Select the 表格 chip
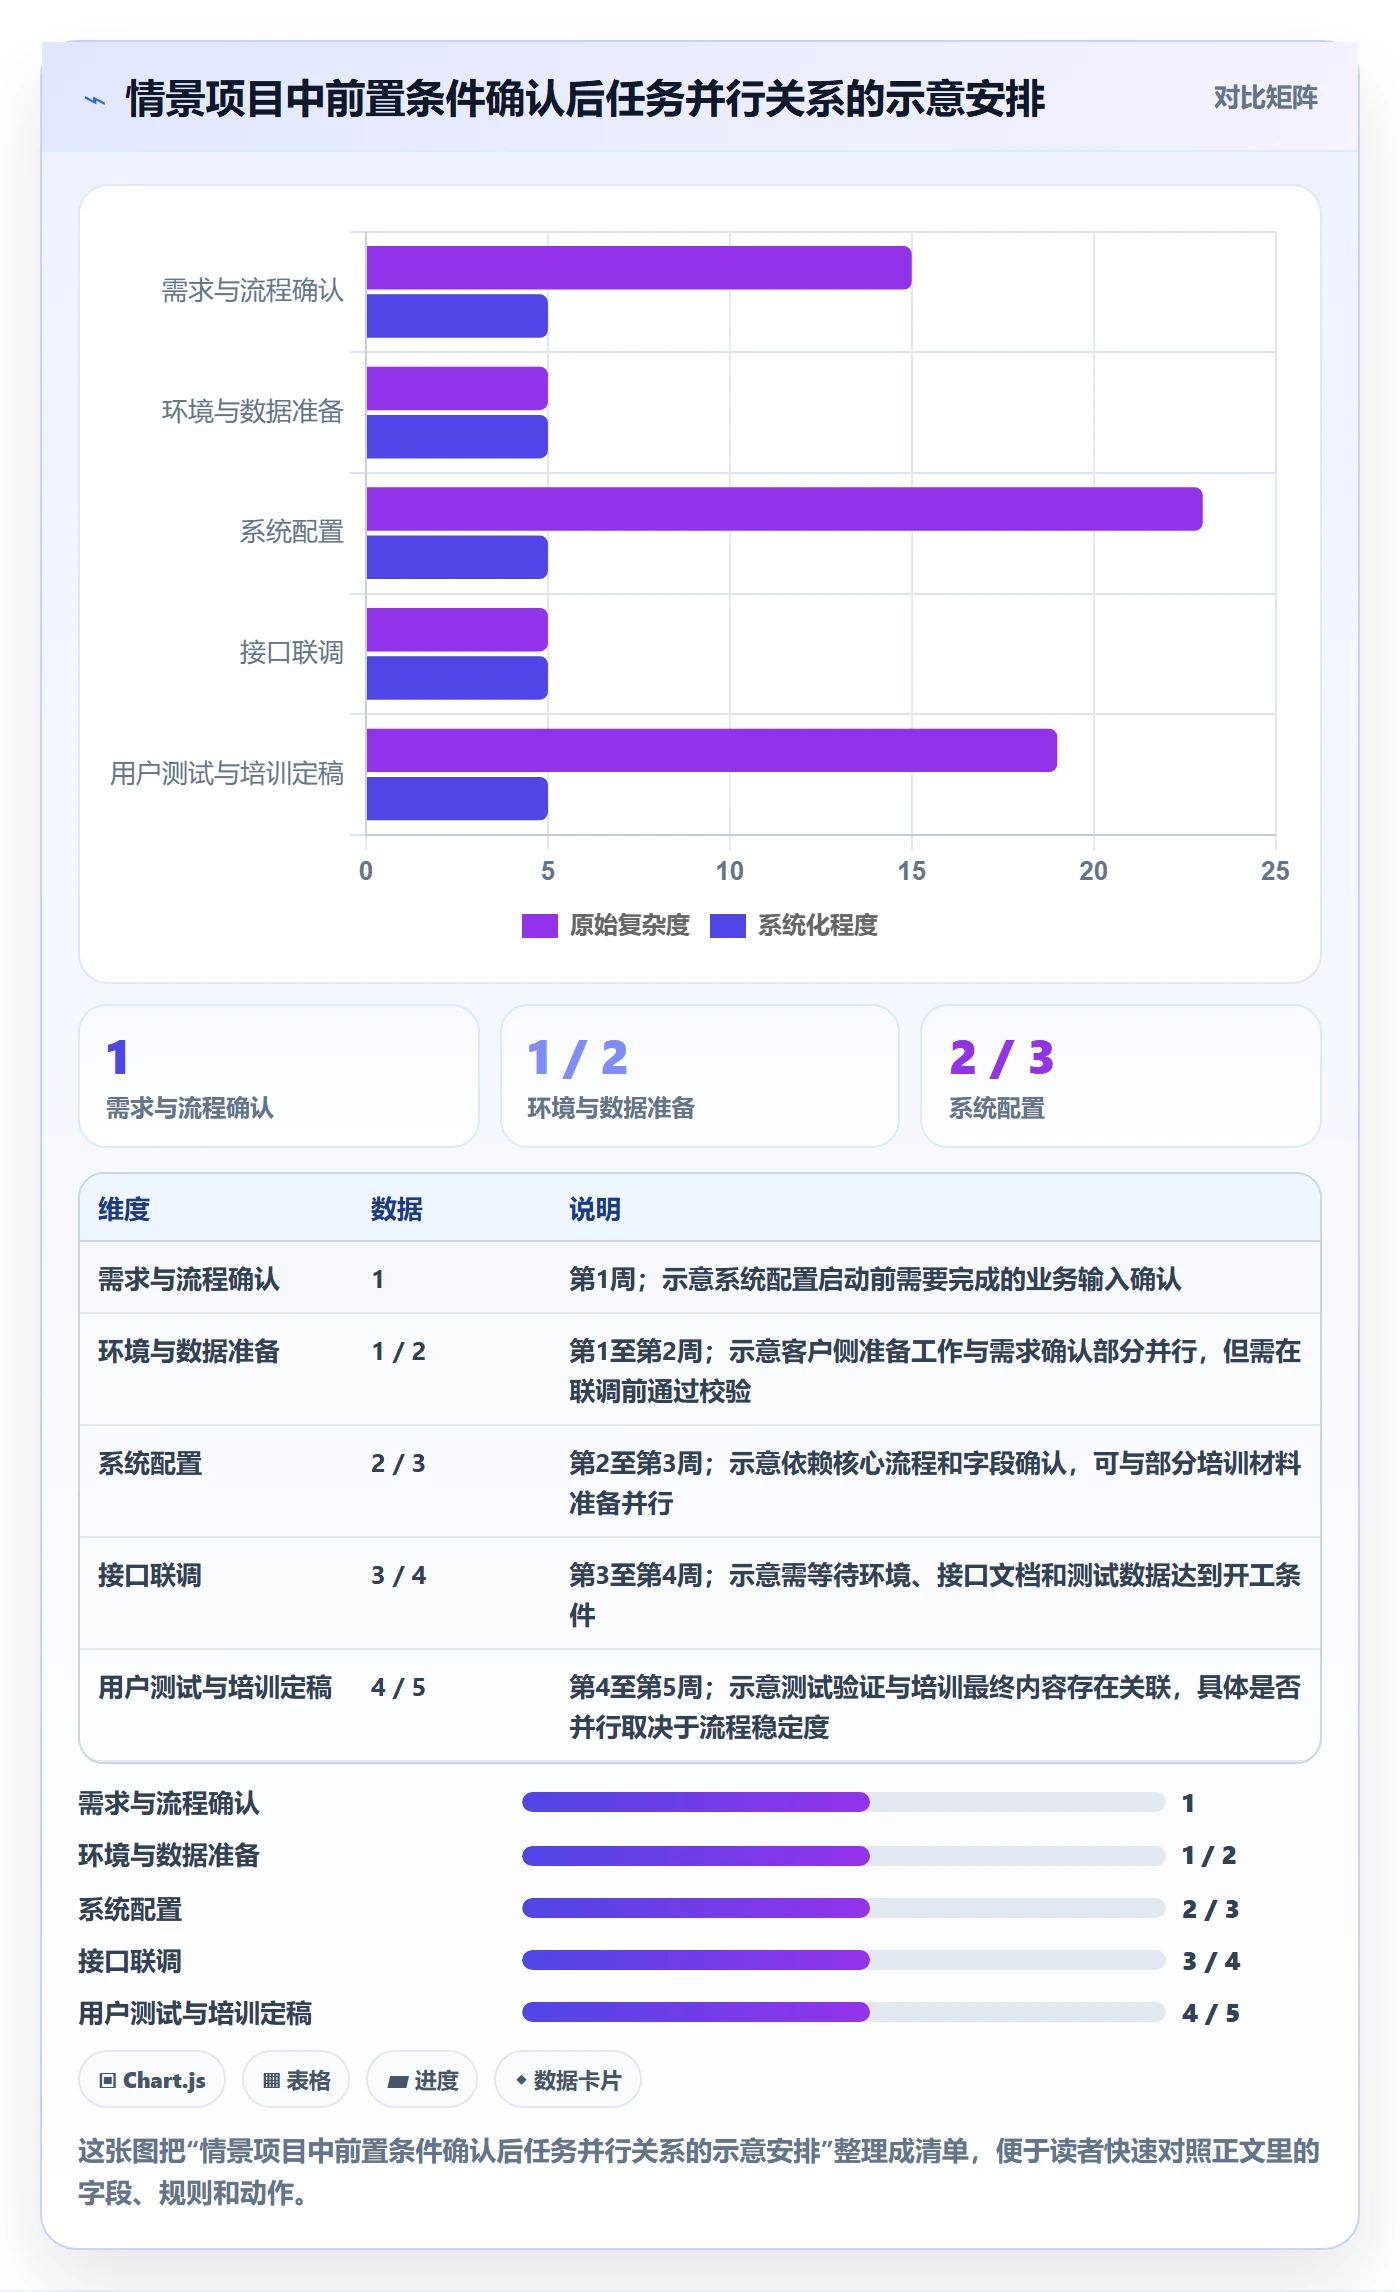Image resolution: width=1400 pixels, height=2292 pixels. tap(296, 2080)
